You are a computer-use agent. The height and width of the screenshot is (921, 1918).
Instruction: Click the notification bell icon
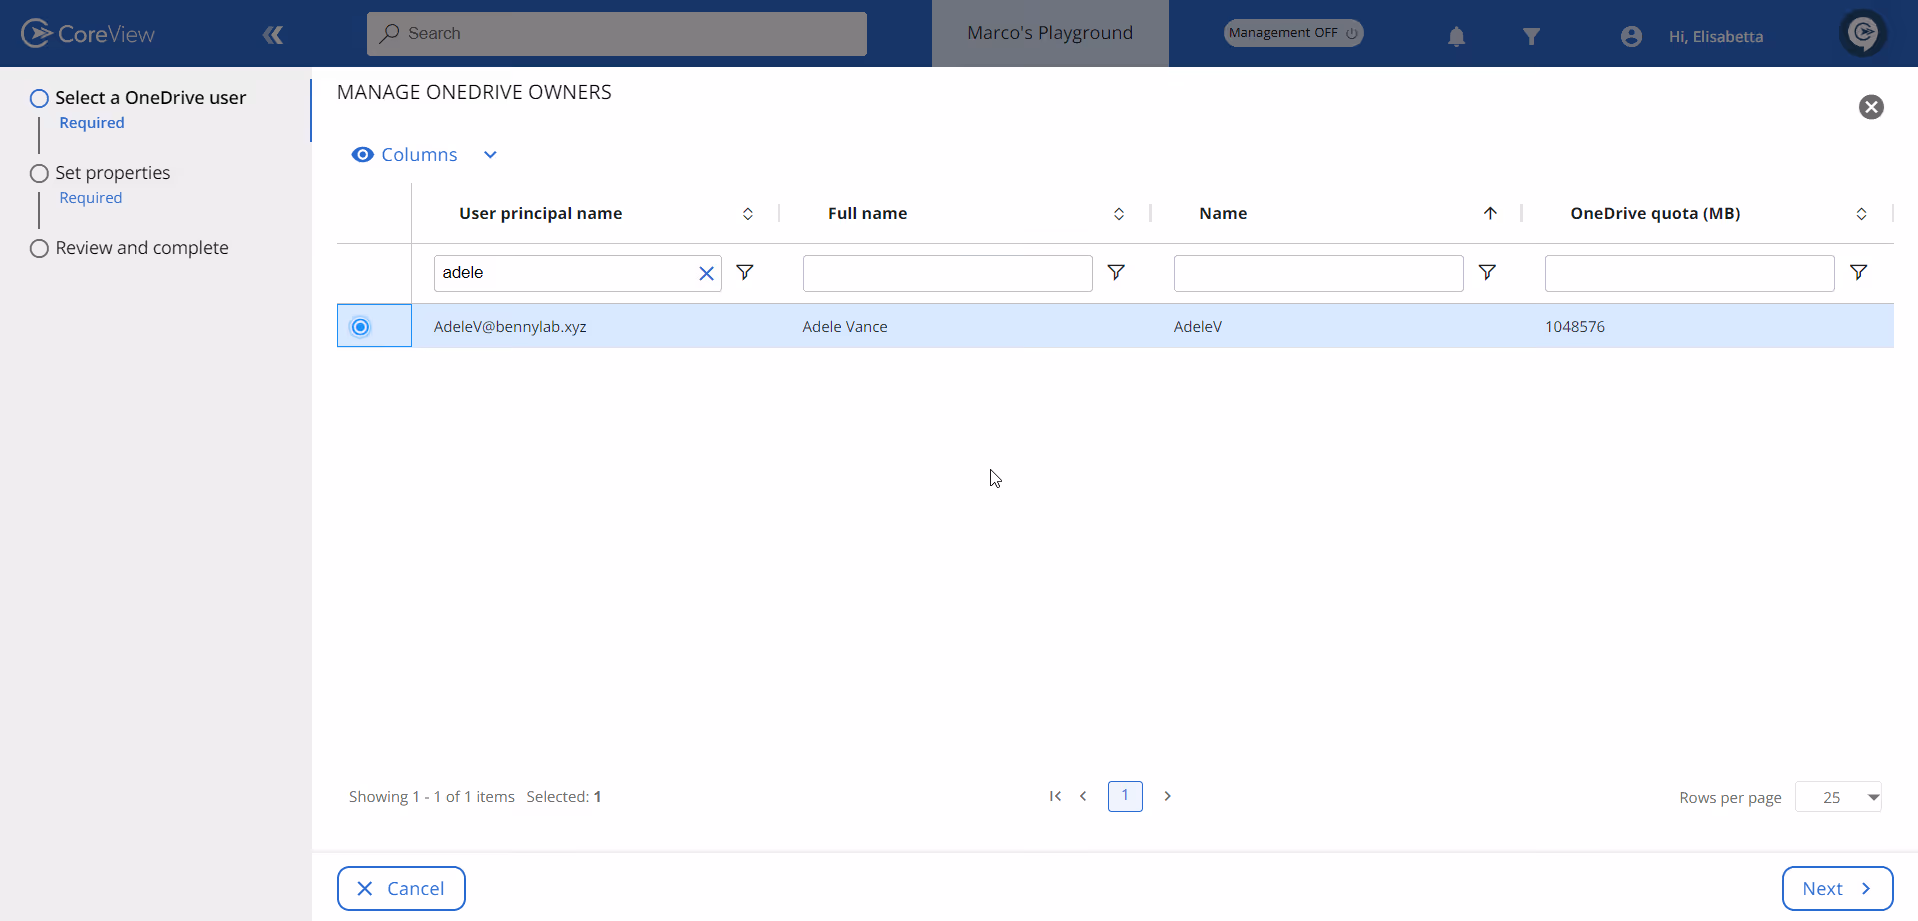(1455, 36)
